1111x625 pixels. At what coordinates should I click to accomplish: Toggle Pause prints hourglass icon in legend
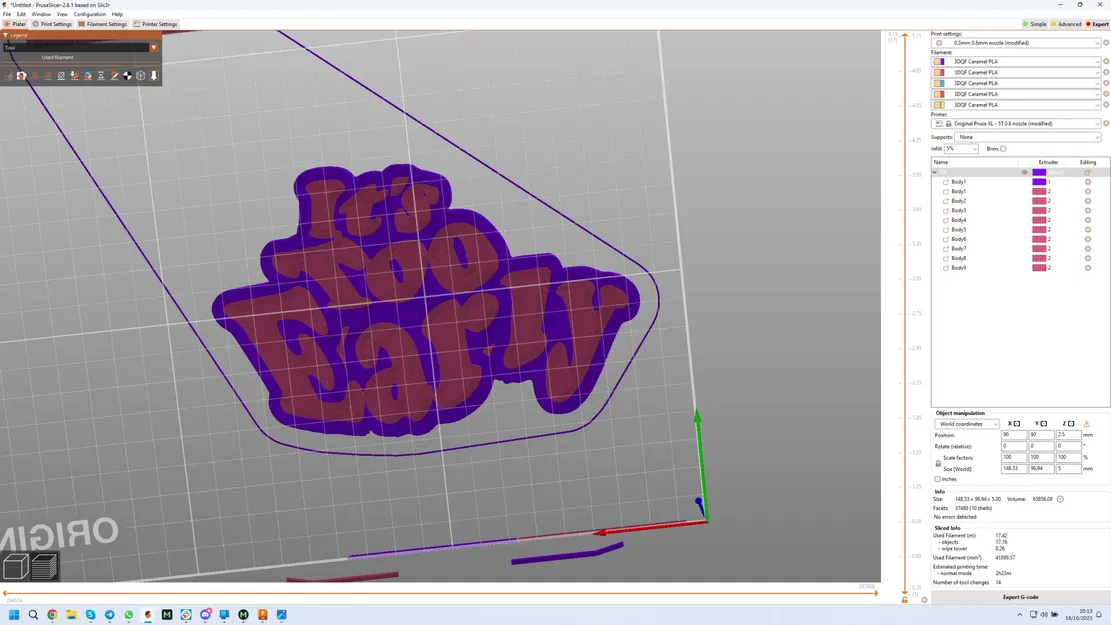click(101, 76)
